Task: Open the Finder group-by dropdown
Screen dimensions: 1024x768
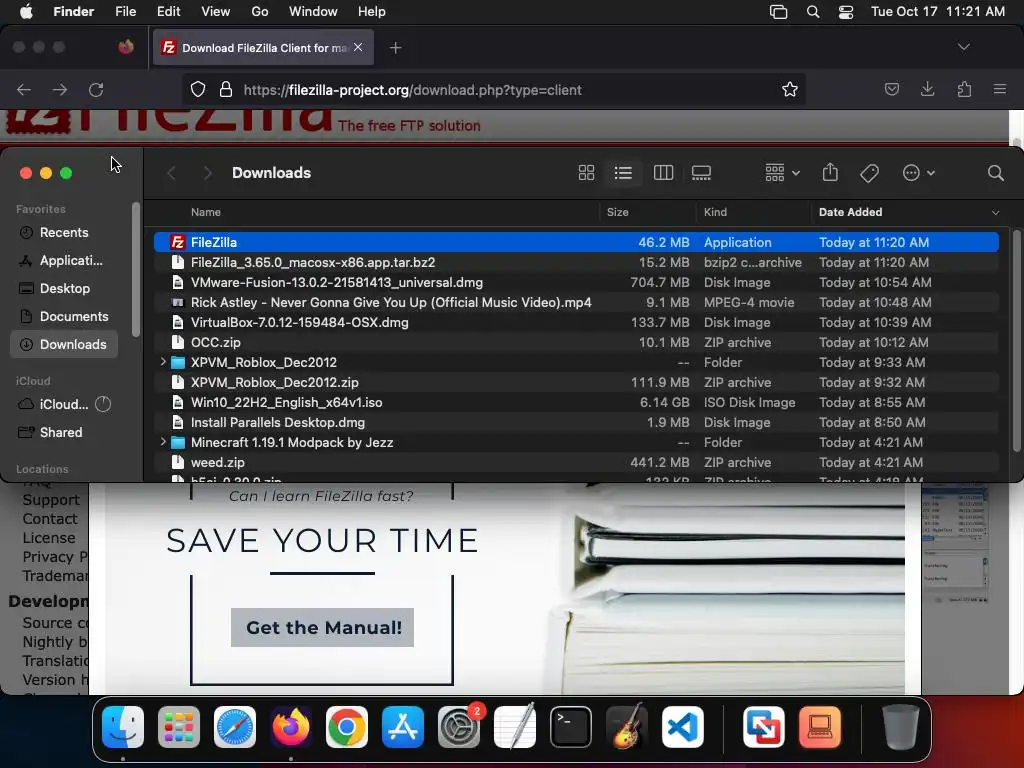Action: (782, 173)
